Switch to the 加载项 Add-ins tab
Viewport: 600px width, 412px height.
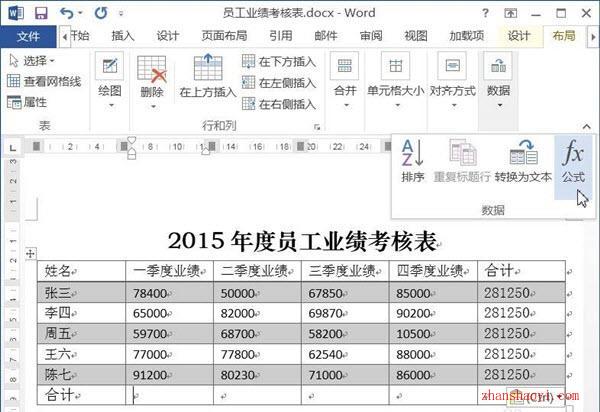[x=466, y=36]
